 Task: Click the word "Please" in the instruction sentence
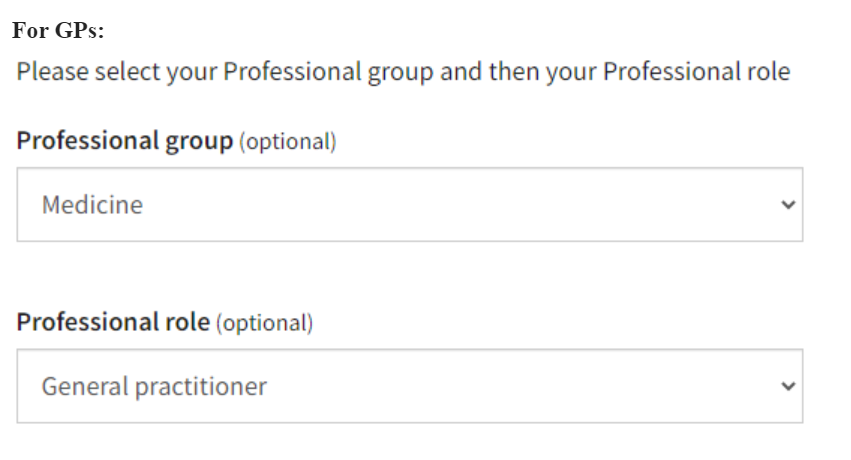point(51,73)
